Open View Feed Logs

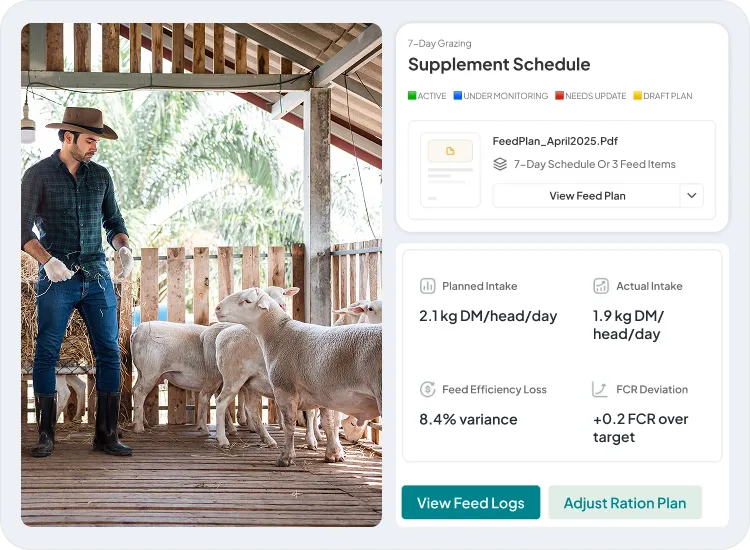[471, 503]
